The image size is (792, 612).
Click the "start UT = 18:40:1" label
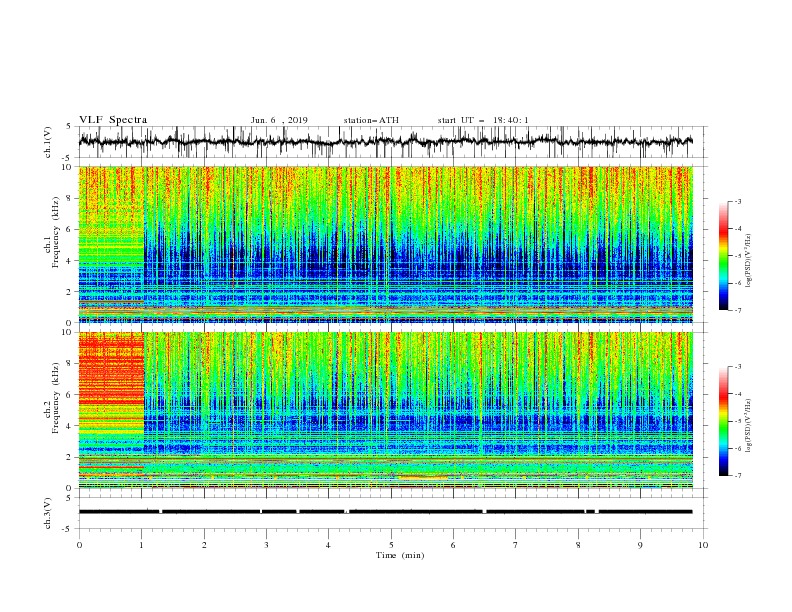tap(483, 120)
